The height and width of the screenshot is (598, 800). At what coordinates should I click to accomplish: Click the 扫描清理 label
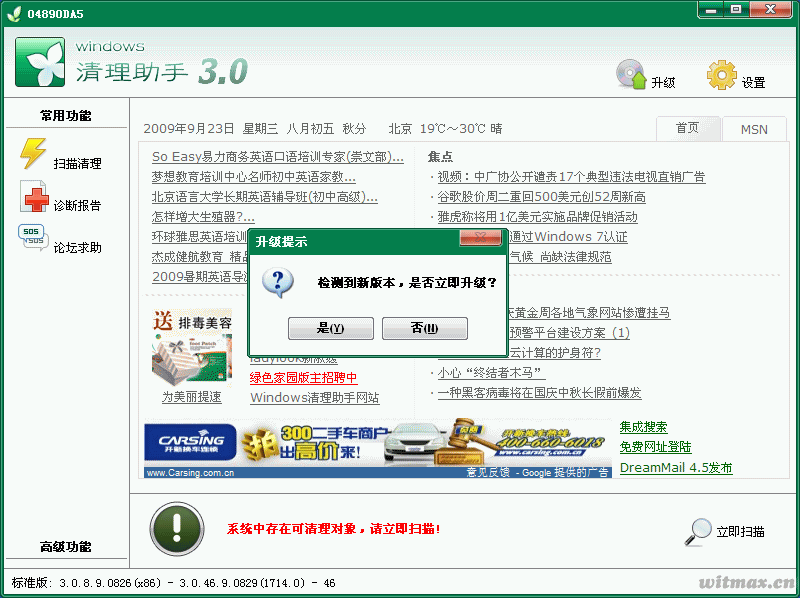[78, 163]
